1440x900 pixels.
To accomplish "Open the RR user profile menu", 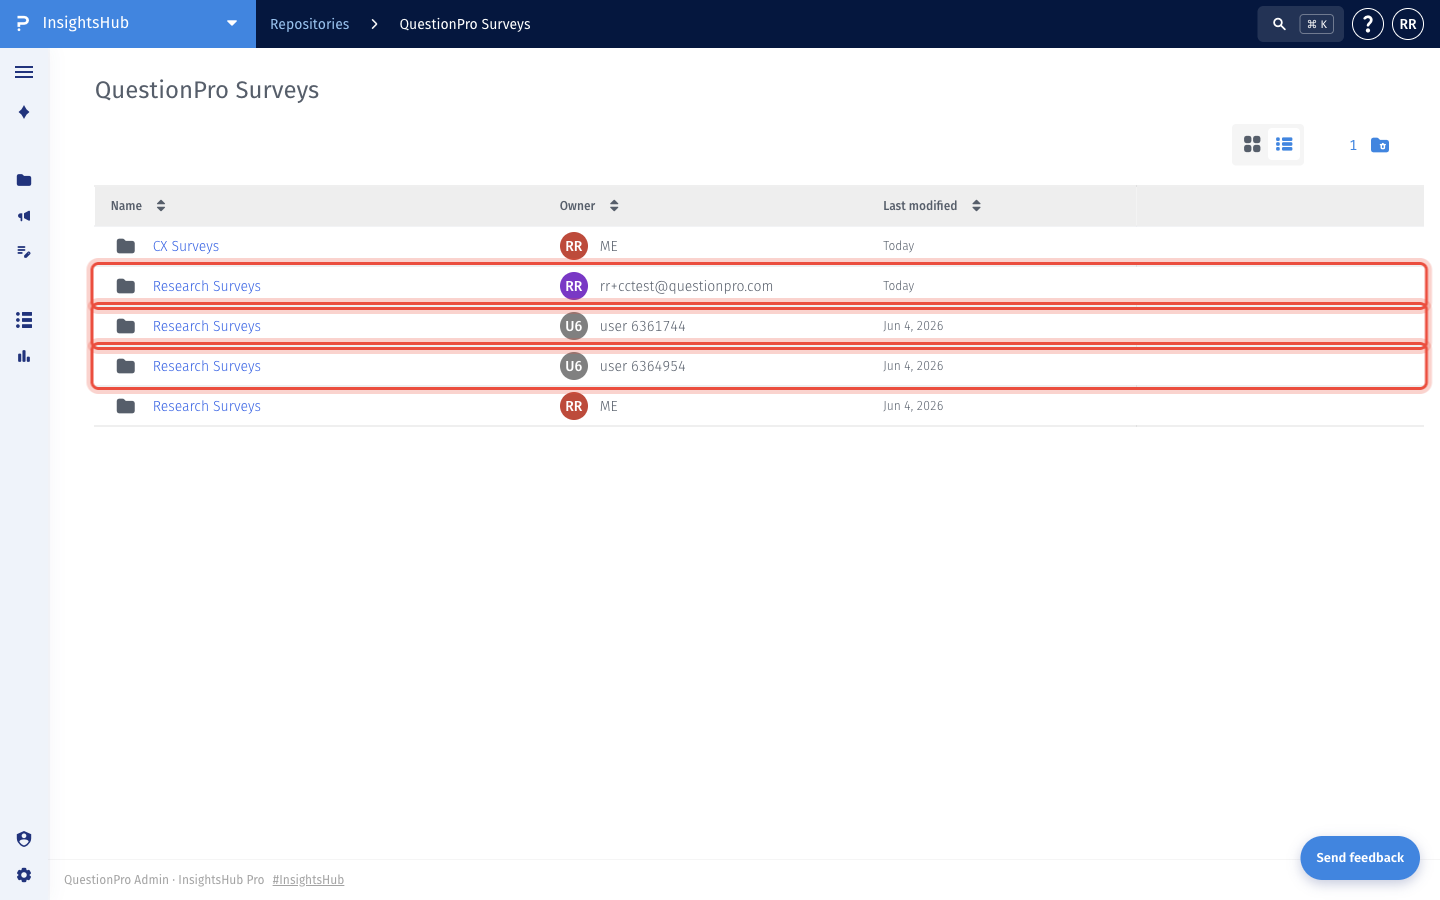I will pyautogui.click(x=1408, y=24).
